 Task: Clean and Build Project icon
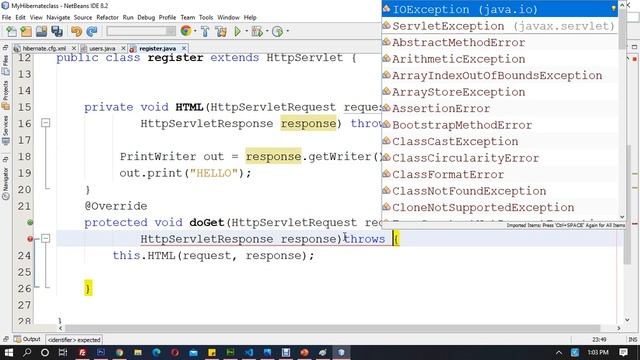tap(221, 31)
